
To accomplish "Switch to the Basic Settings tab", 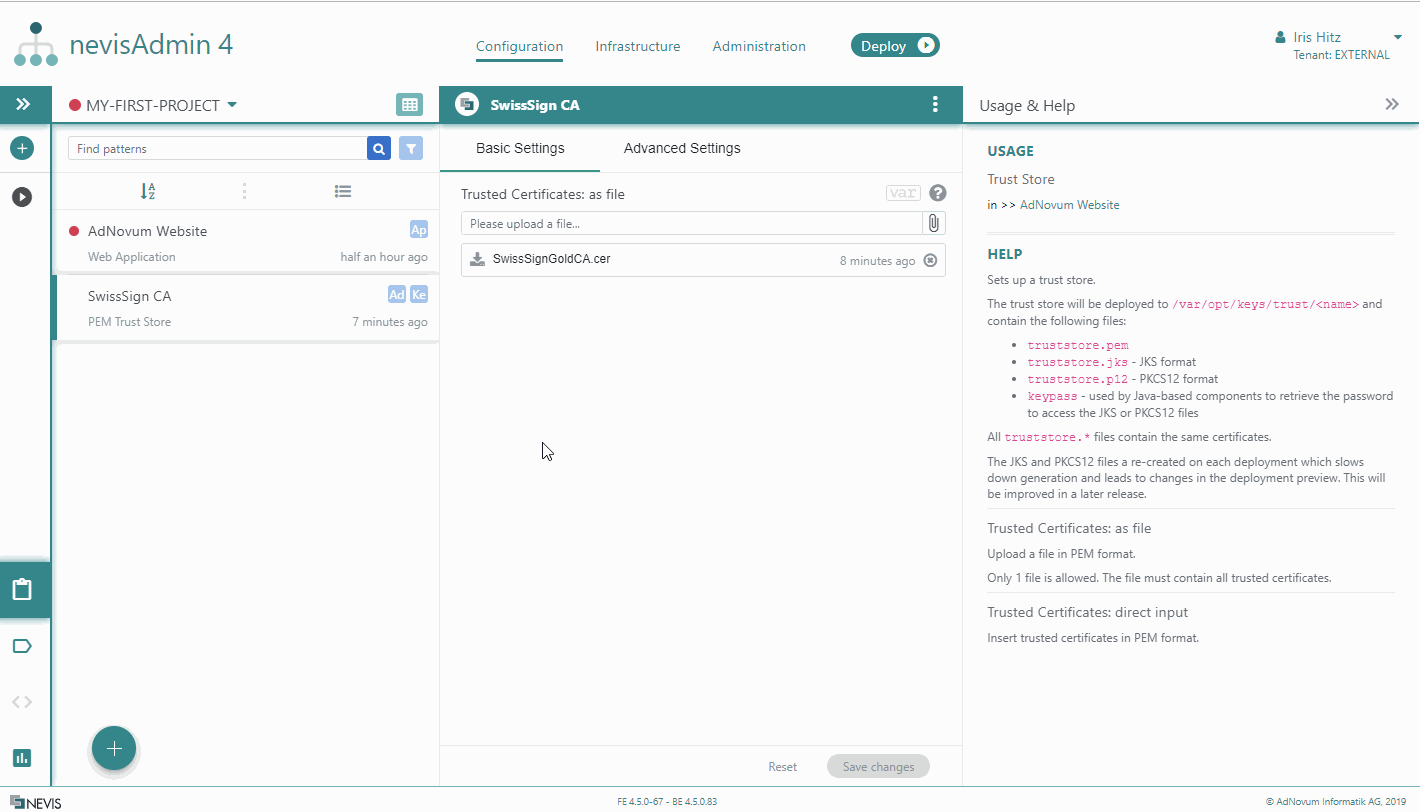I will tap(520, 148).
